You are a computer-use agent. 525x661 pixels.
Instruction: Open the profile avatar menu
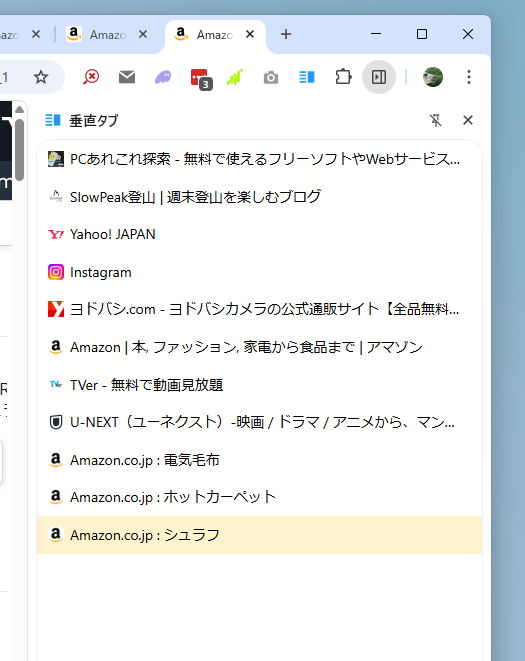433,77
